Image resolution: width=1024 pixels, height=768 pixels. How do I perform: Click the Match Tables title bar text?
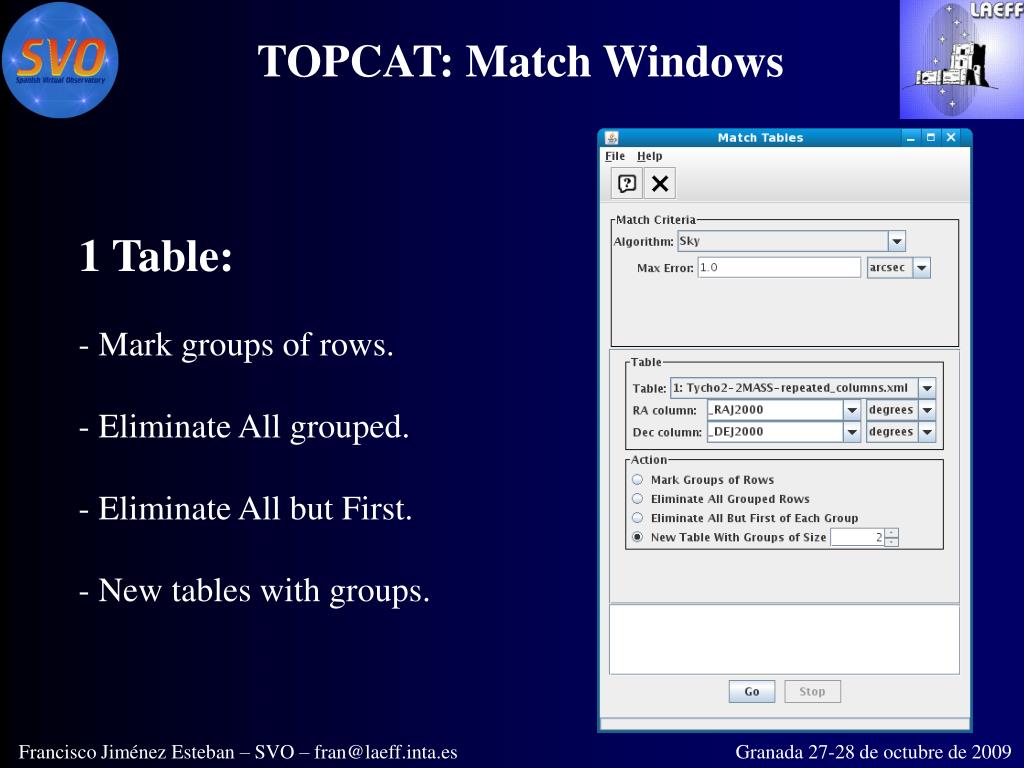click(x=760, y=138)
